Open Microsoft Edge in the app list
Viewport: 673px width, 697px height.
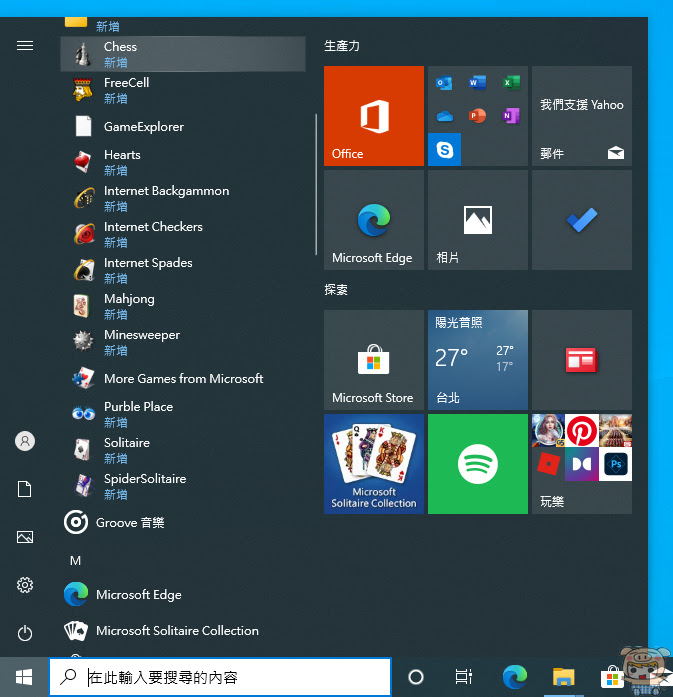click(183, 594)
